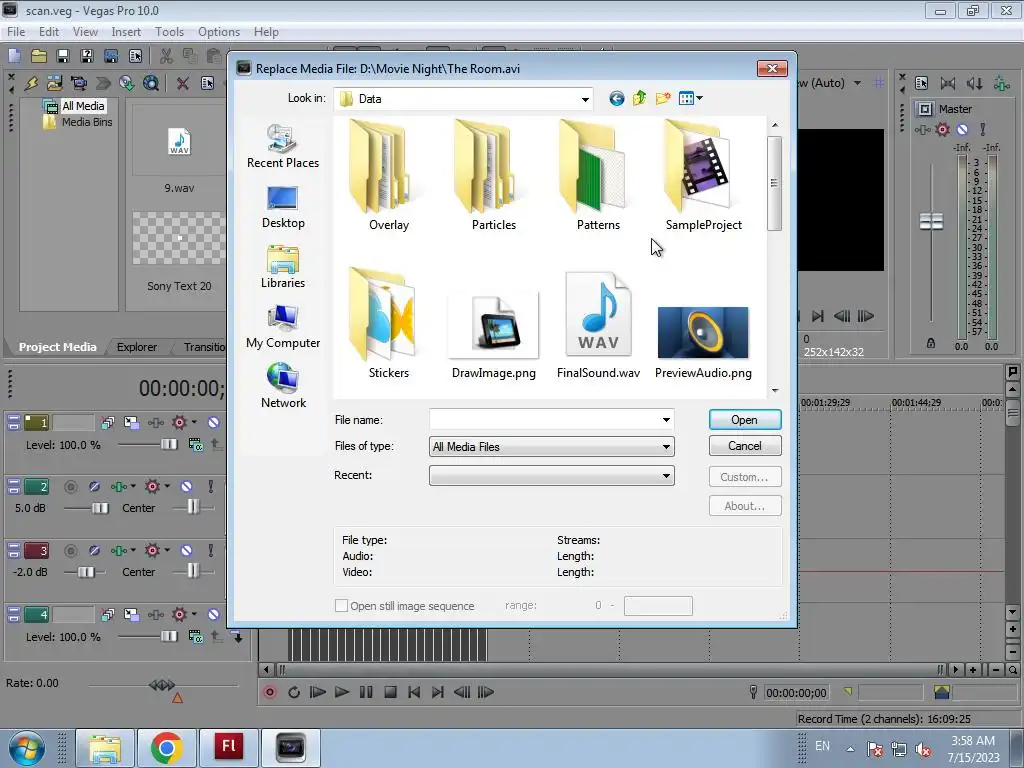Arm track 2 for recording
1024x768 pixels.
click(x=71, y=487)
